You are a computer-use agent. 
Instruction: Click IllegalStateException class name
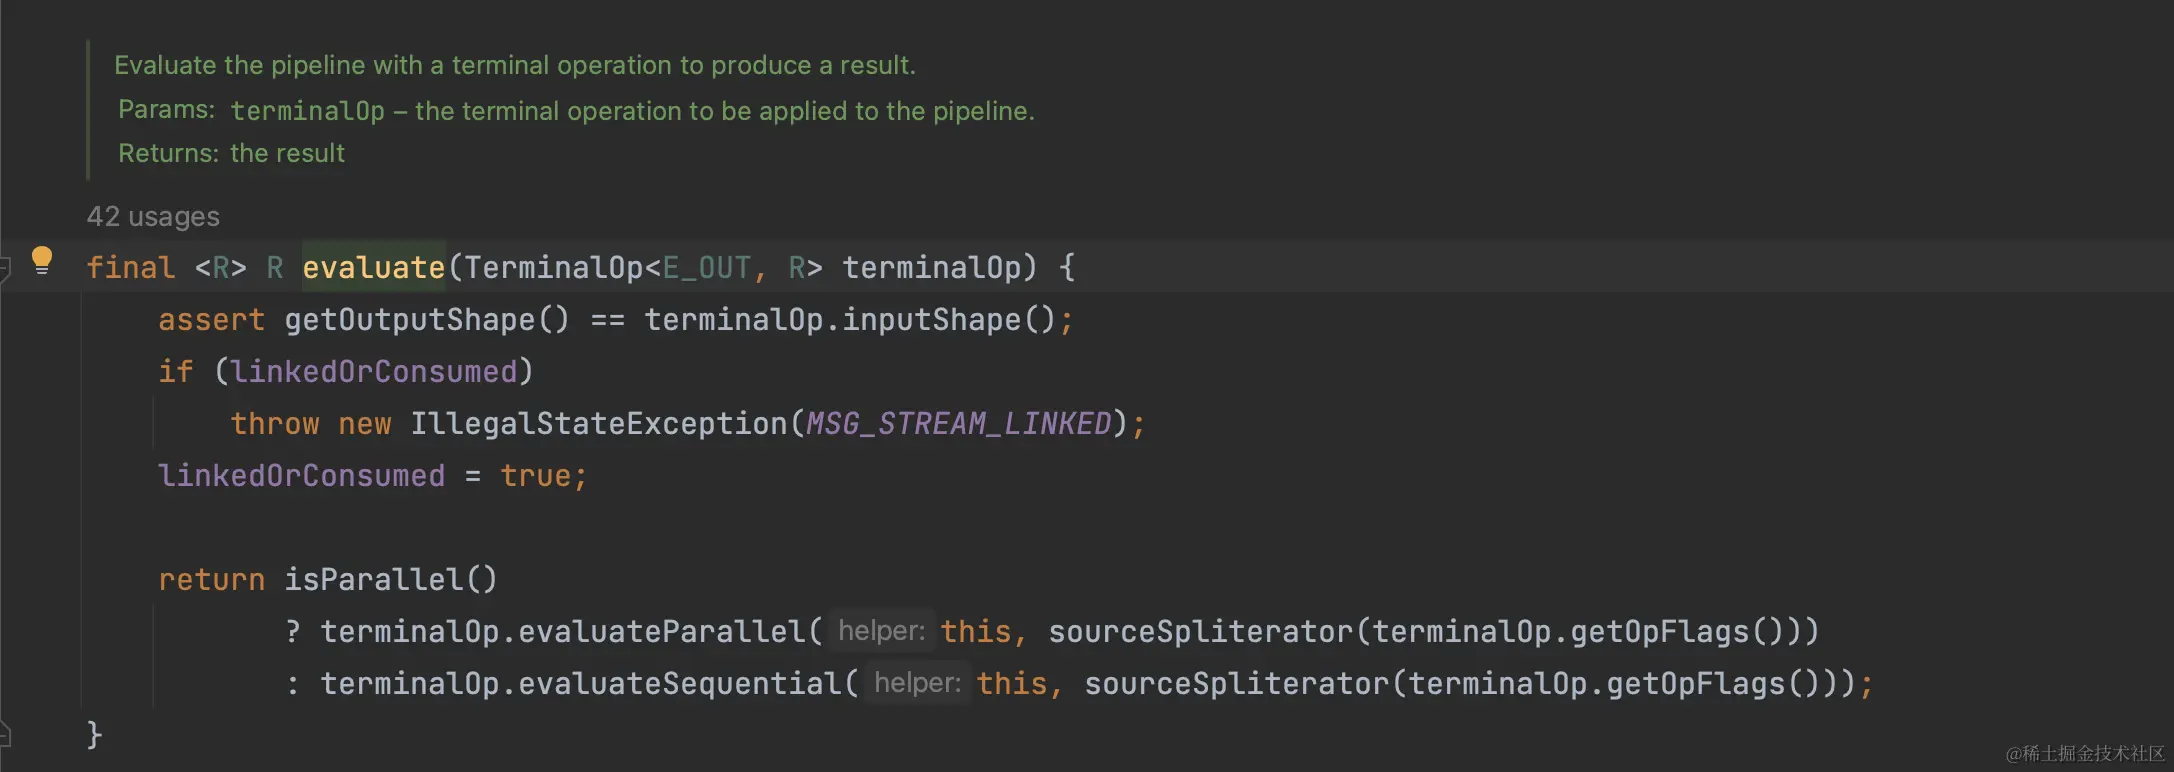pyautogui.click(x=598, y=423)
